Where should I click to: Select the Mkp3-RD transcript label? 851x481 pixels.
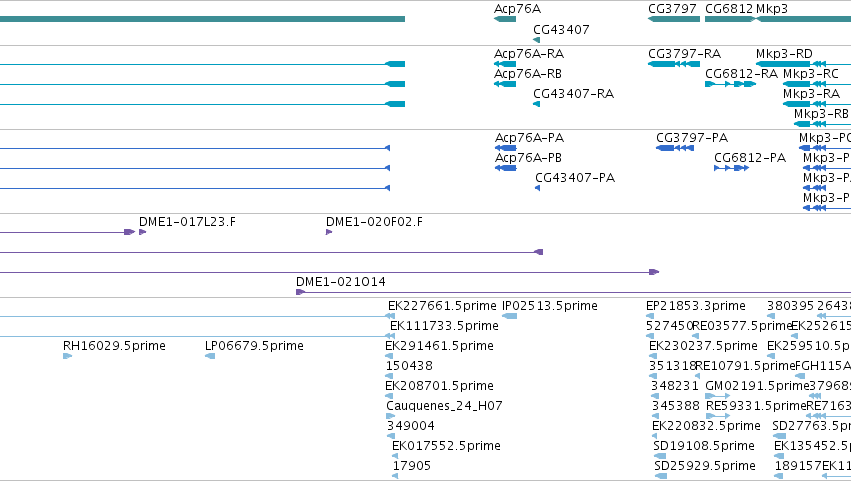(784, 54)
